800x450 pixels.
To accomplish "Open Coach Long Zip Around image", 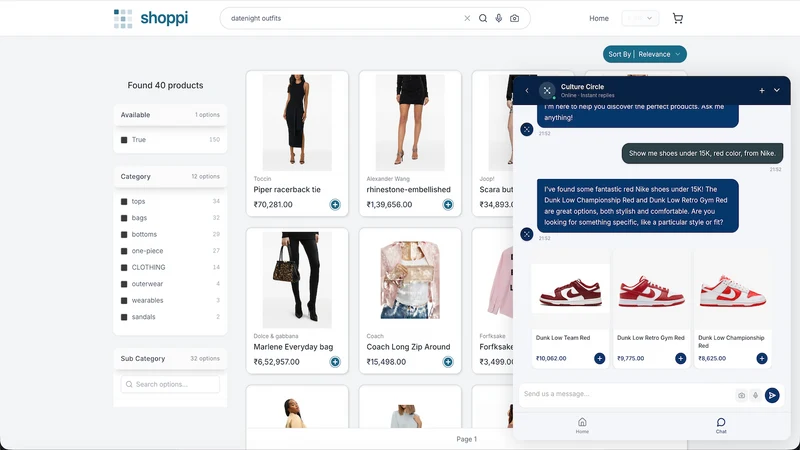I will (410, 280).
